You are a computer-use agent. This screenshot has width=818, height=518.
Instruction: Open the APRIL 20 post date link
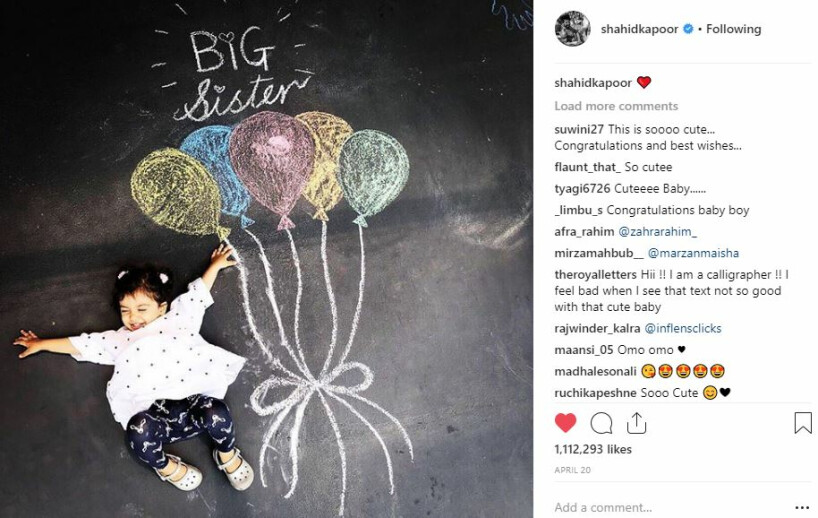572,470
